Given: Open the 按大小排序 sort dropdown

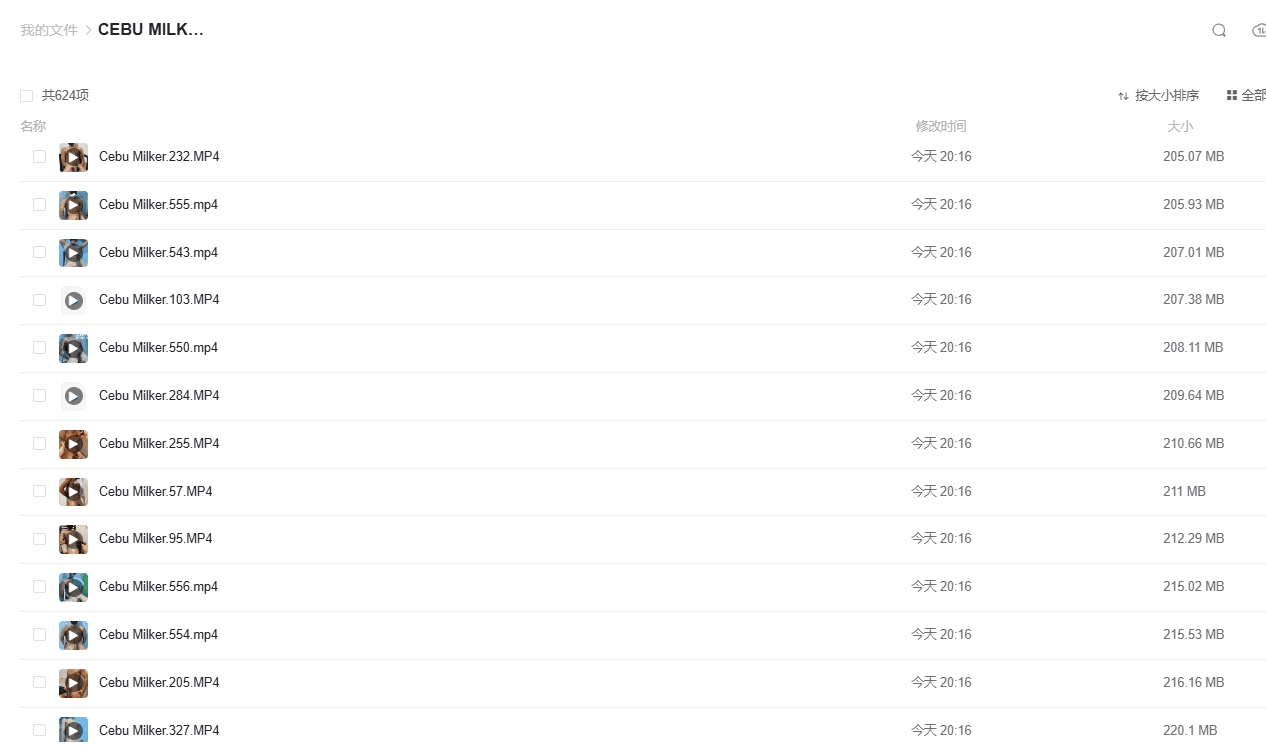Looking at the screenshot, I should tap(1166, 96).
